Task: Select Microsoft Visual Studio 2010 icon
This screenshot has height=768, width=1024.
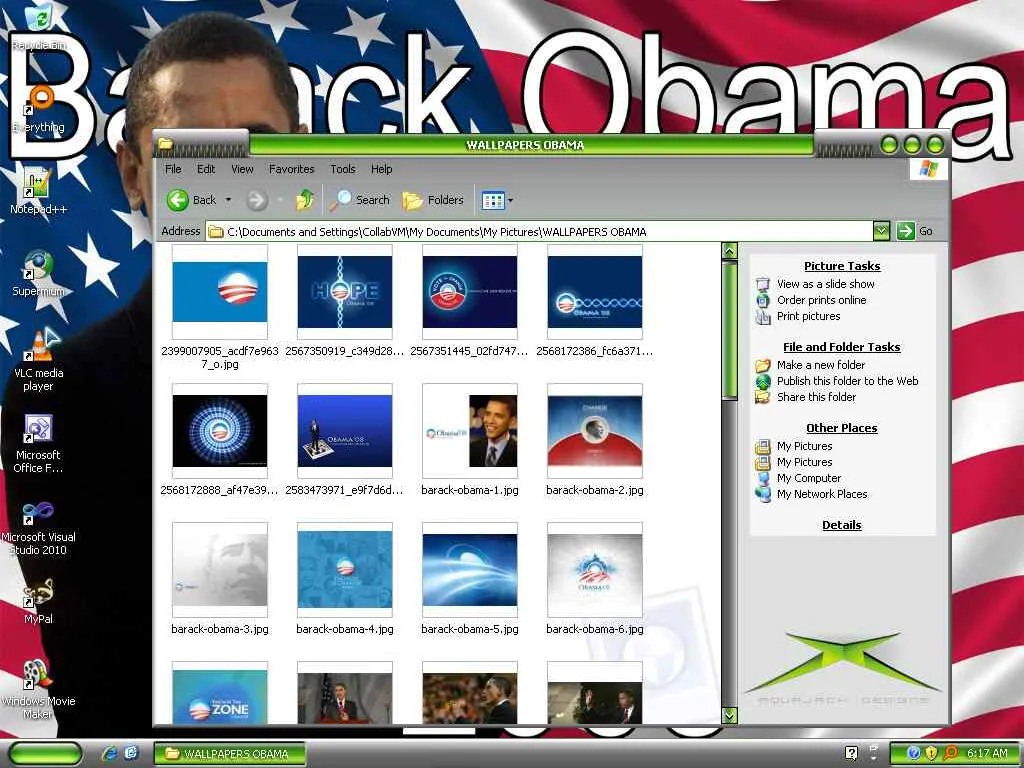Action: click(39, 528)
